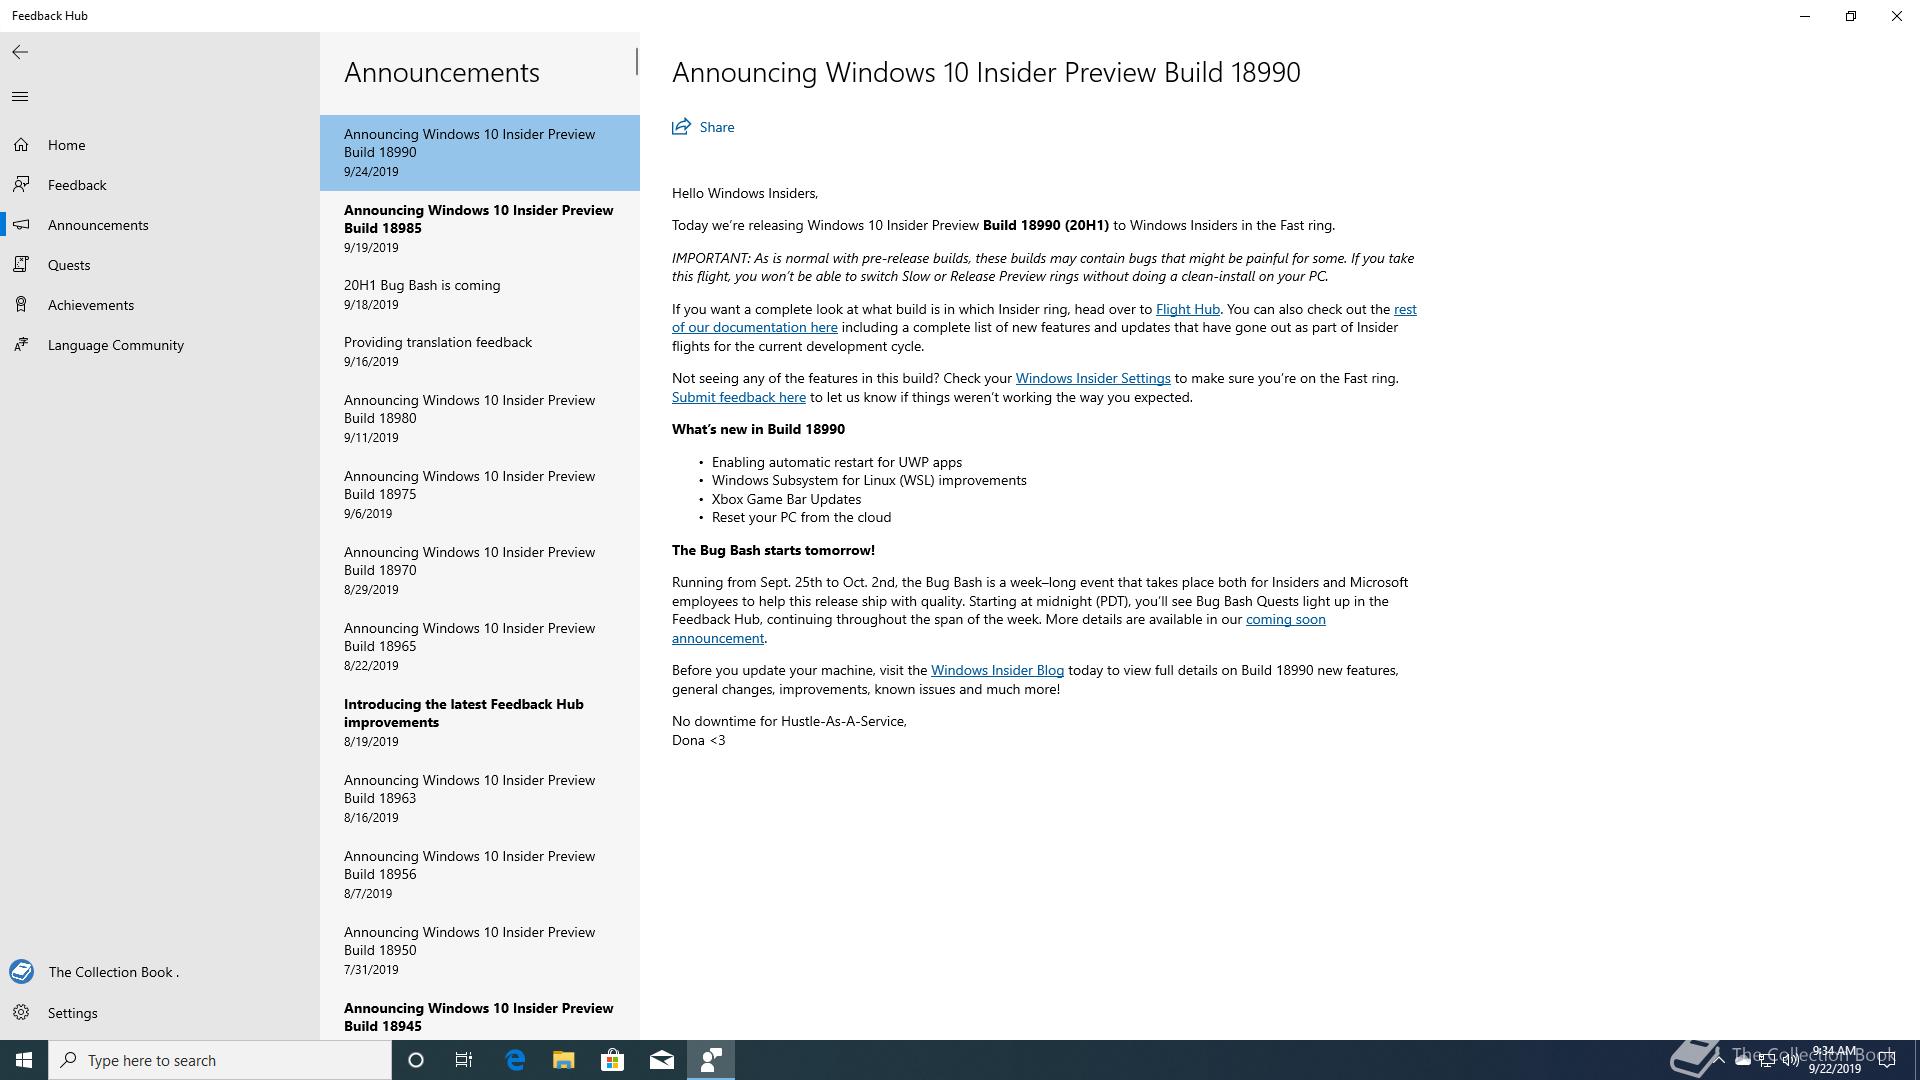Open Build 18945 announcement
The image size is (1920, 1080).
(x=480, y=1015)
